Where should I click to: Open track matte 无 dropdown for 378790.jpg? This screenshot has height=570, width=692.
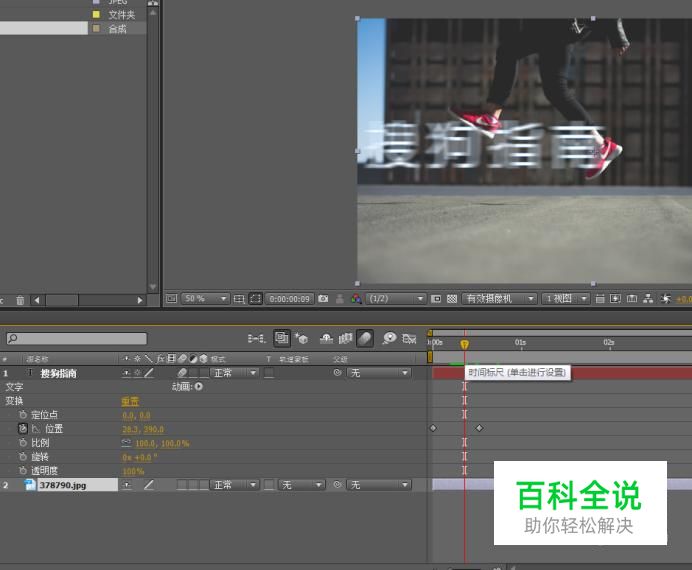click(301, 485)
